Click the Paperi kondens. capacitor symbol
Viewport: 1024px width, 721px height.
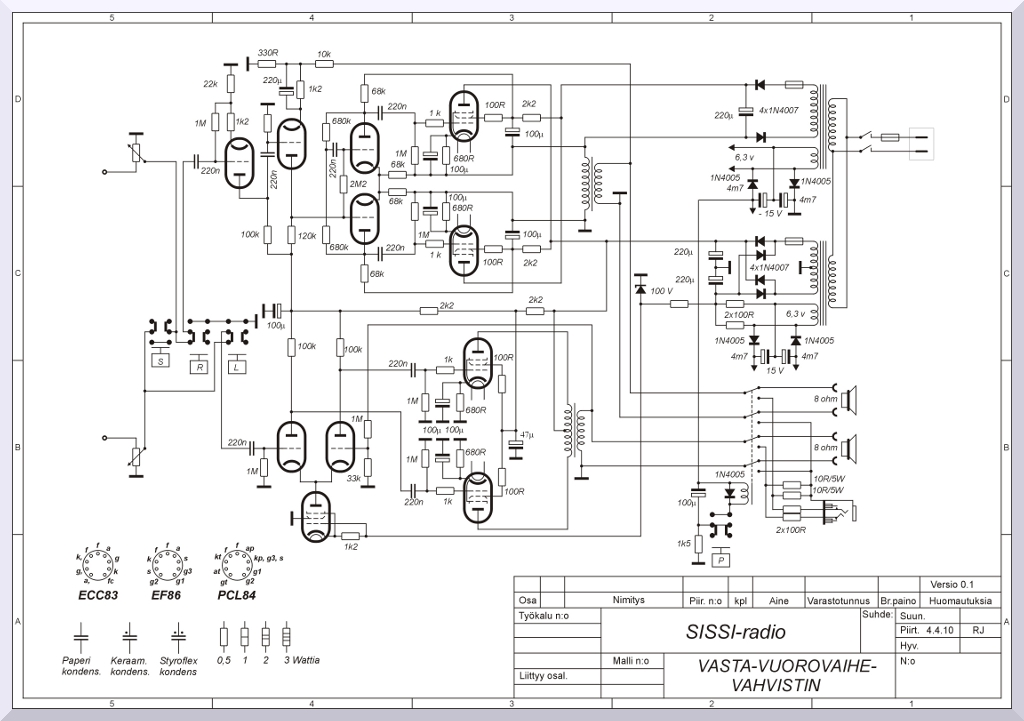(x=81, y=634)
